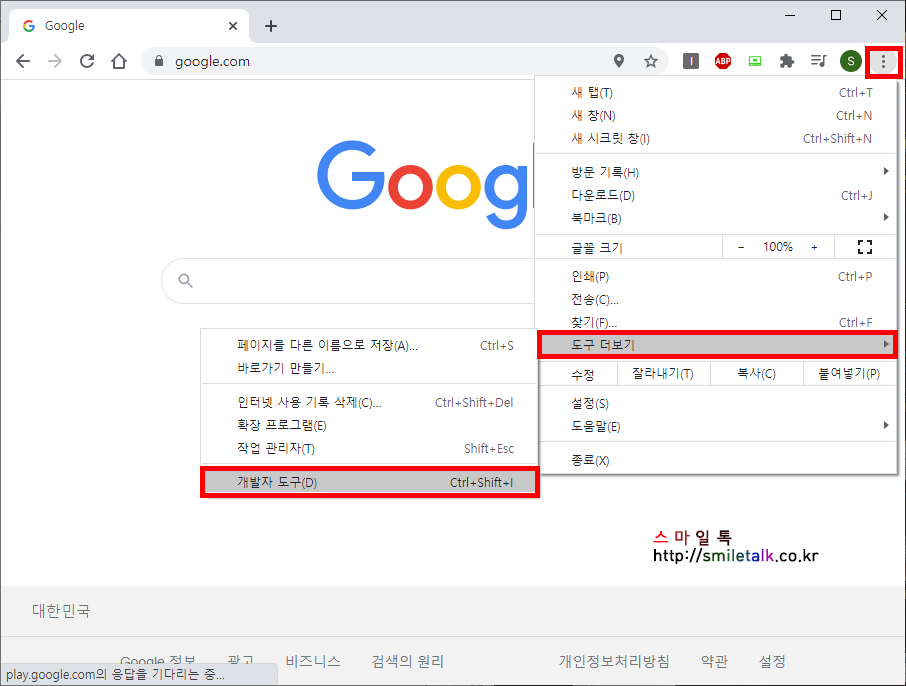Close the Google tab

233,26
